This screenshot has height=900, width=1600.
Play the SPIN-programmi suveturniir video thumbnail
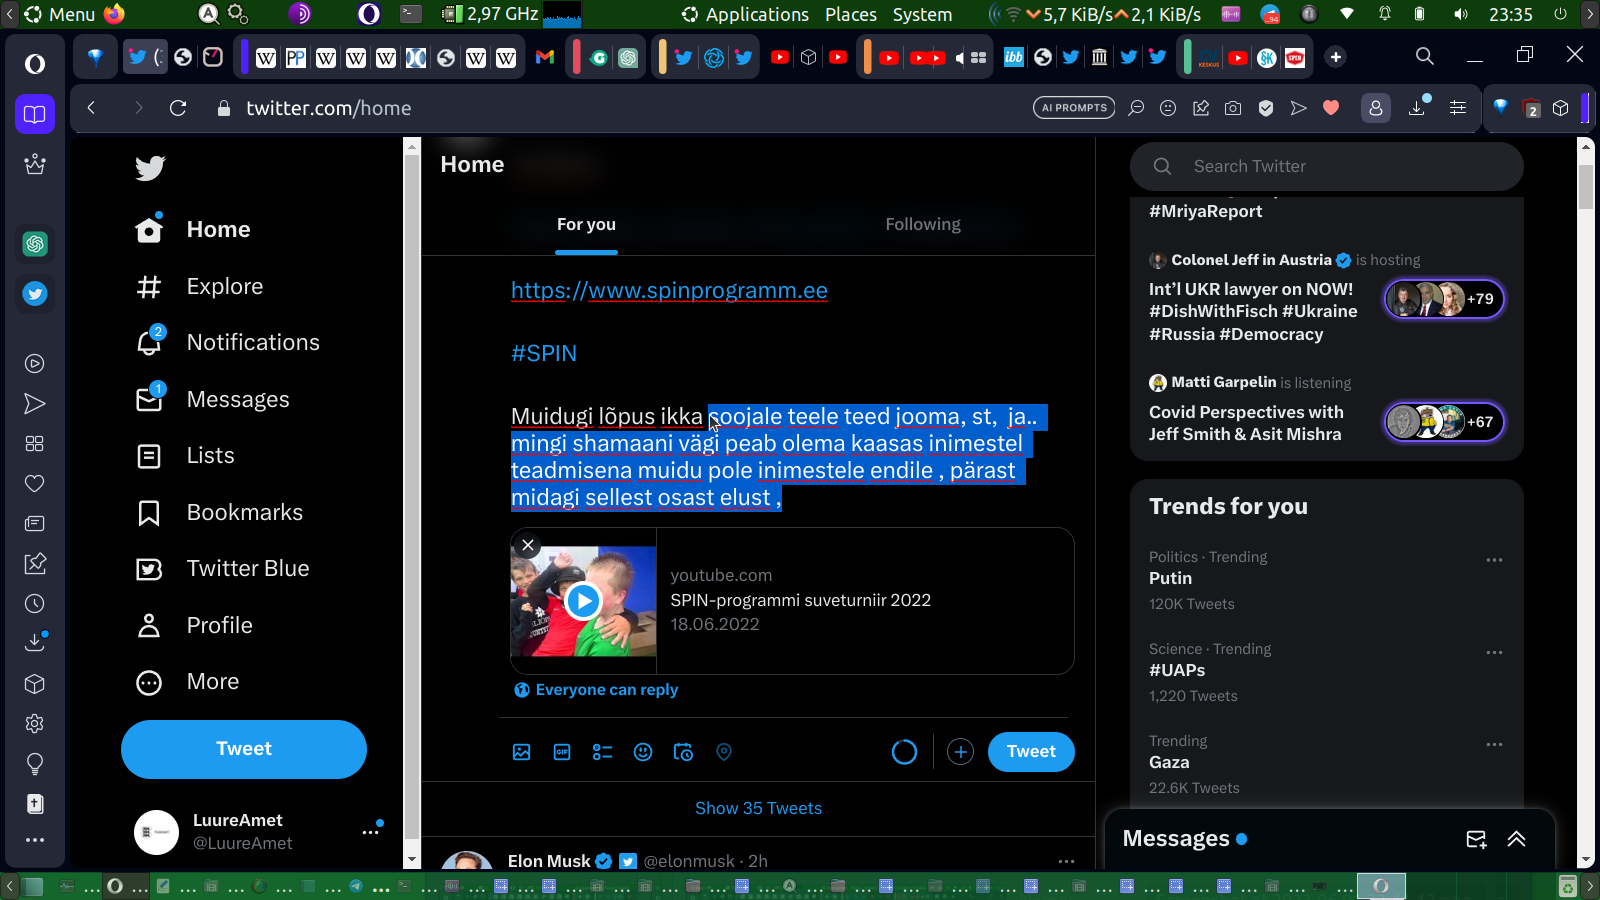[x=583, y=601]
